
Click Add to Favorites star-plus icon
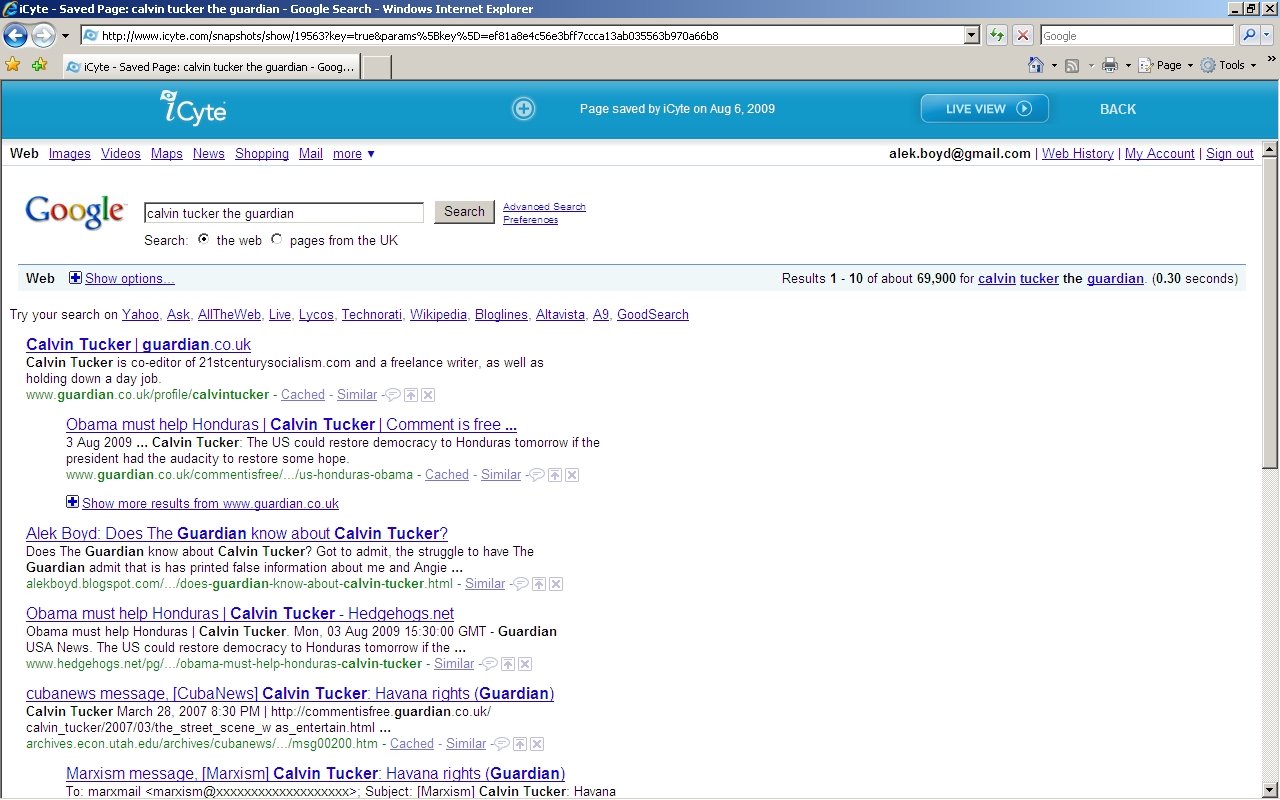[39, 65]
